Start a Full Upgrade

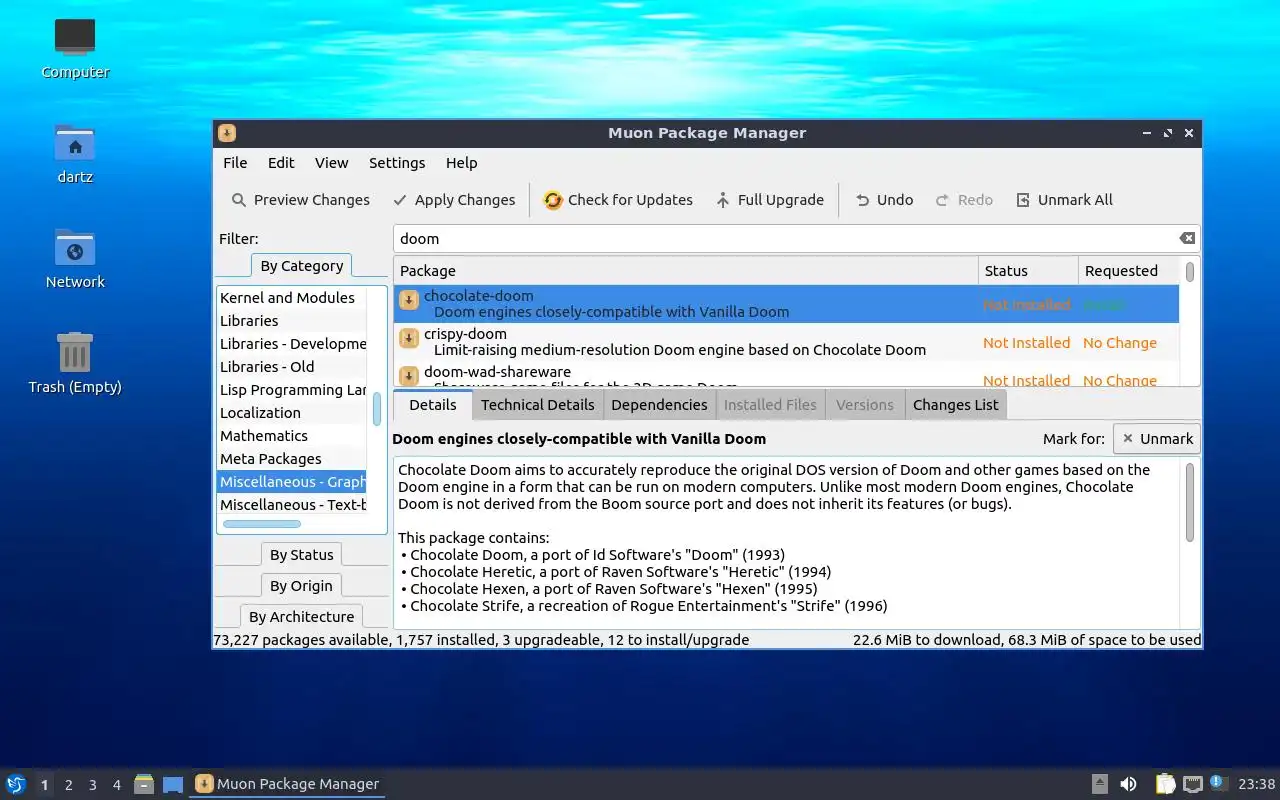click(x=770, y=200)
